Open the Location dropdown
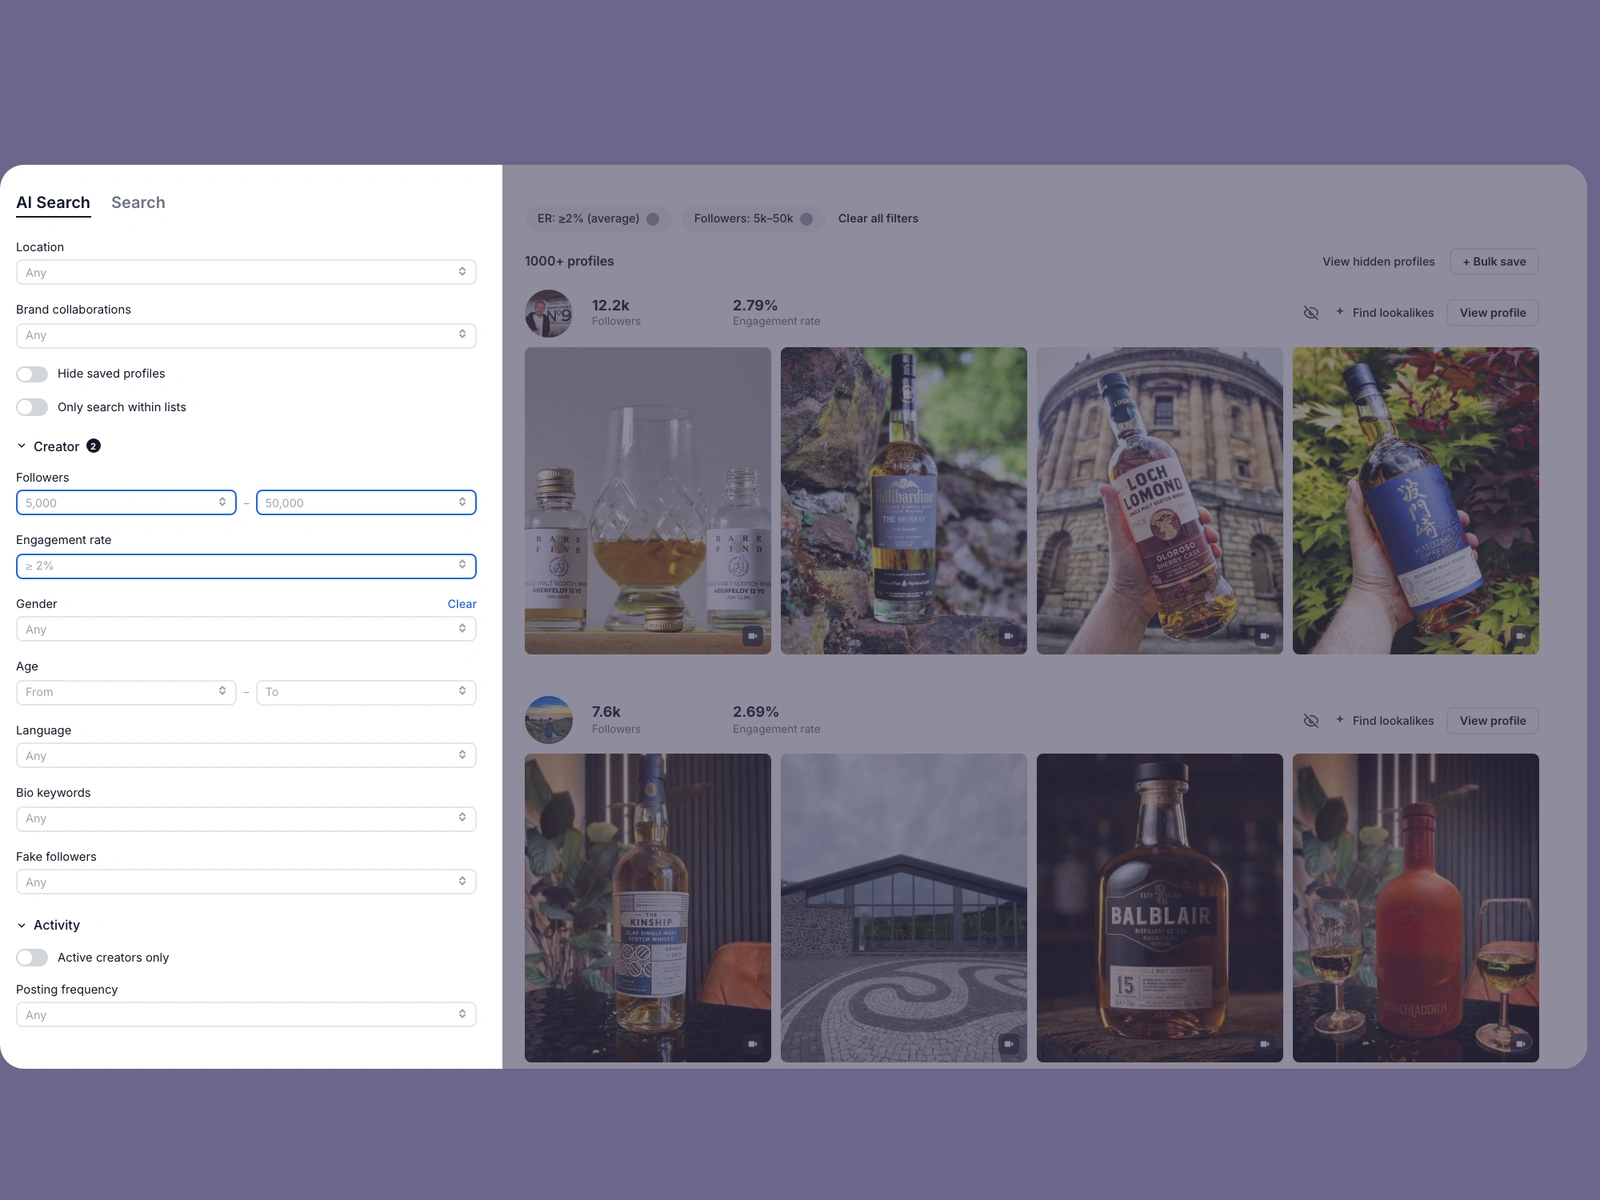The image size is (1600, 1200). click(x=246, y=272)
